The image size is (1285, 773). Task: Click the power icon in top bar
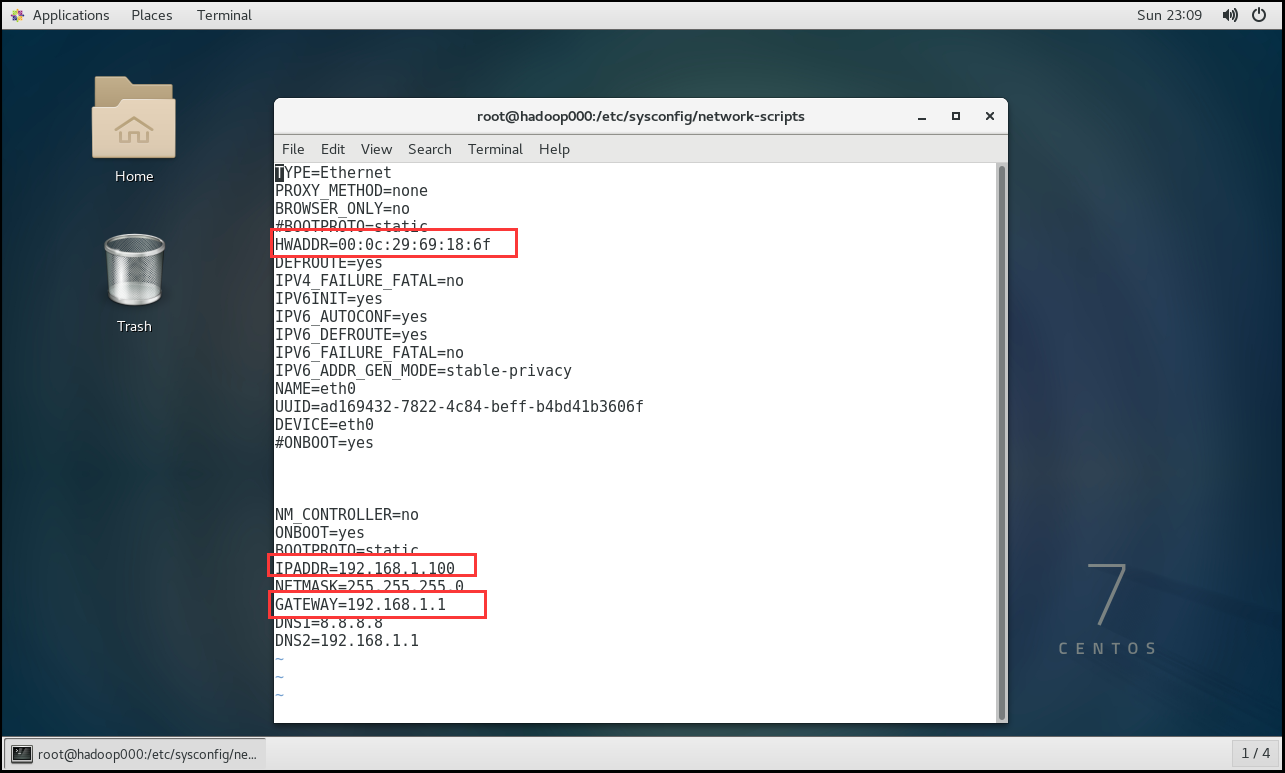coord(1260,15)
